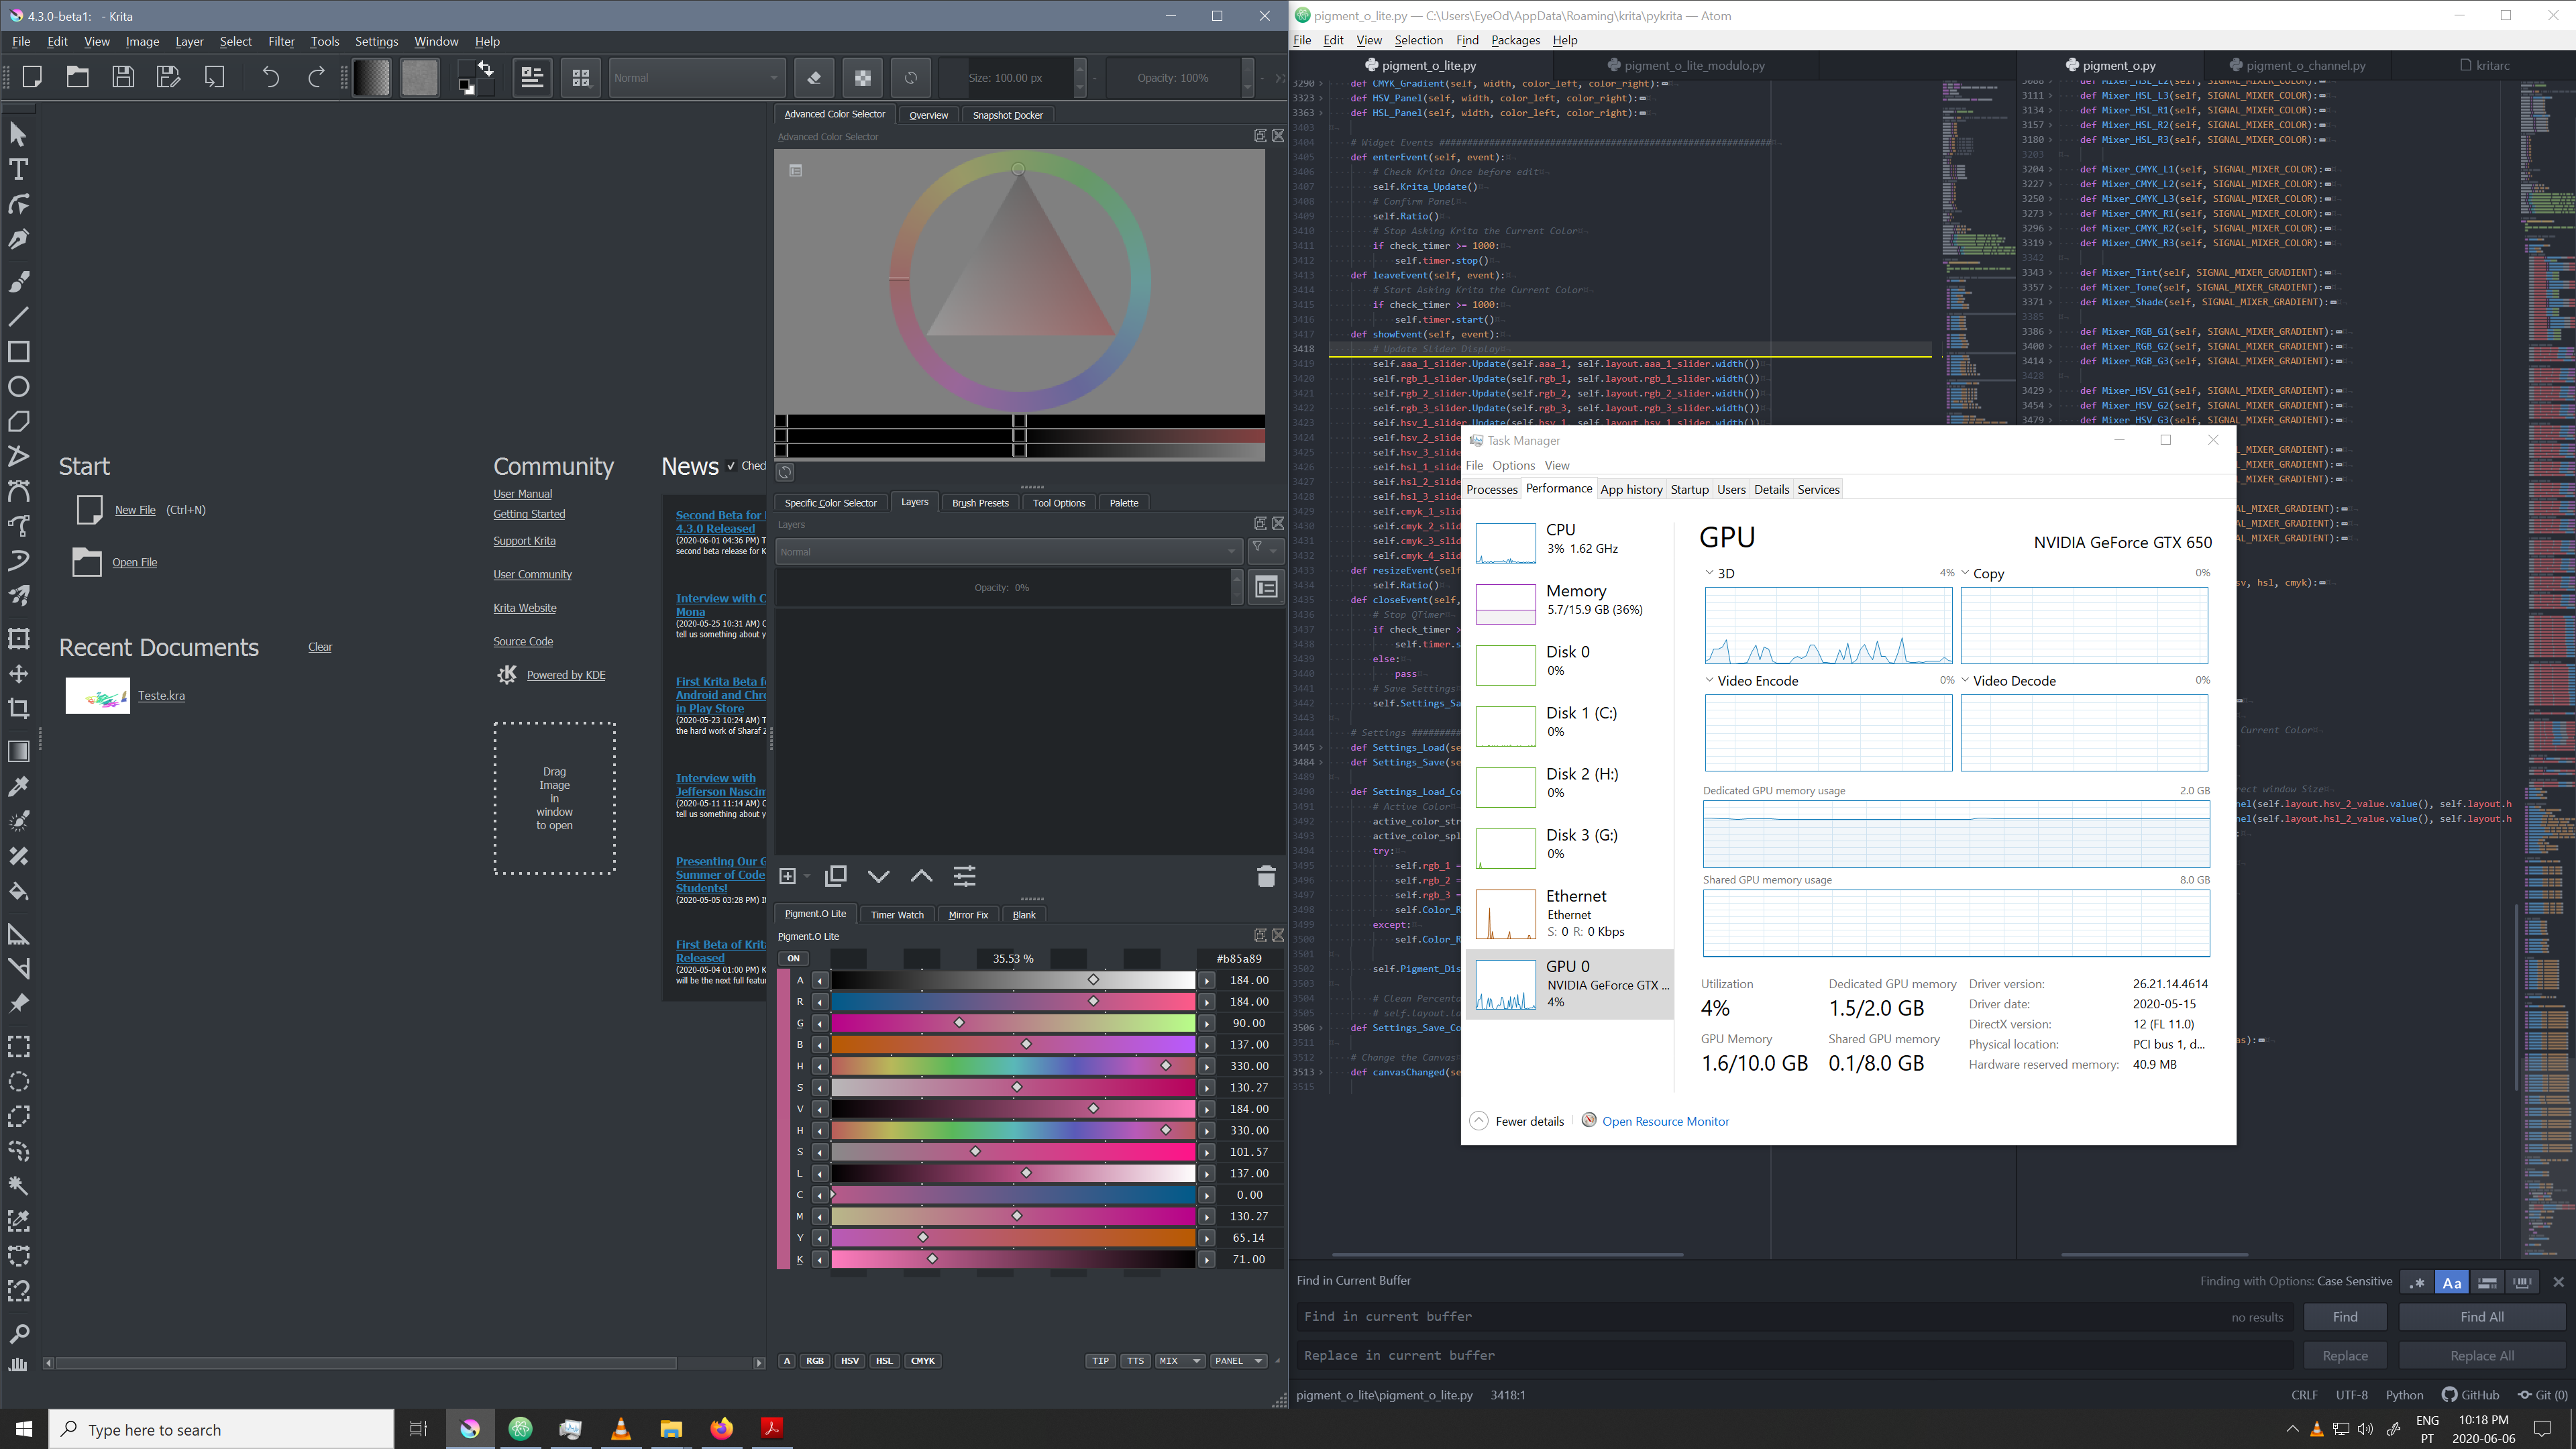Click the Find All button in Atom
2576x1449 pixels.
coord(2481,1317)
